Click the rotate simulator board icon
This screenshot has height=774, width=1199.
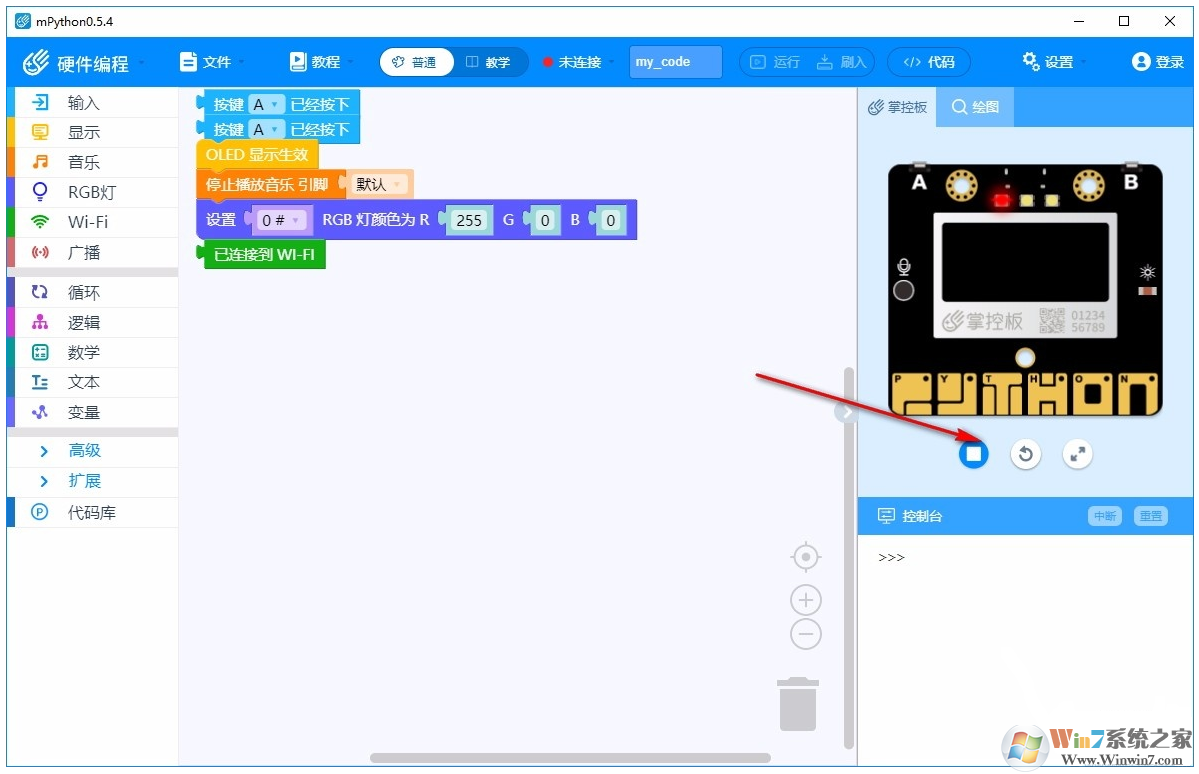[1025, 454]
